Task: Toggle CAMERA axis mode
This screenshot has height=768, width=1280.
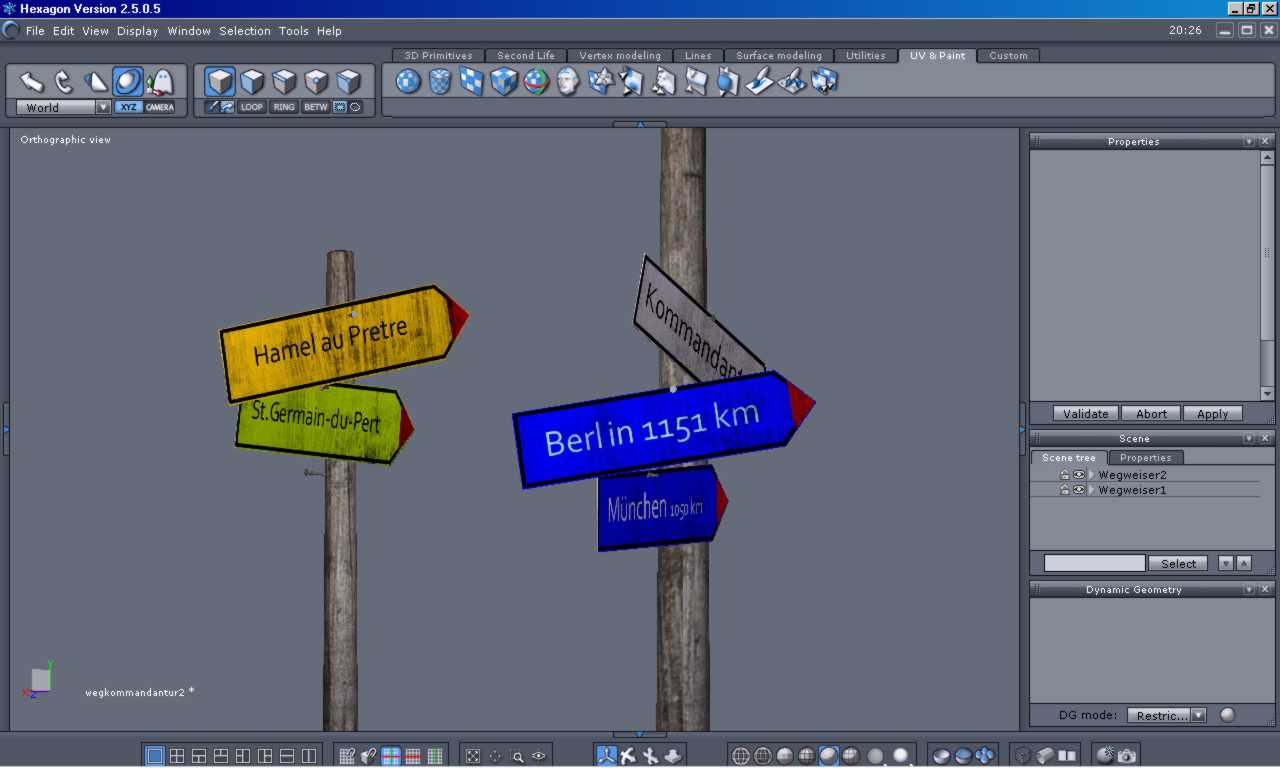Action: tap(160, 107)
